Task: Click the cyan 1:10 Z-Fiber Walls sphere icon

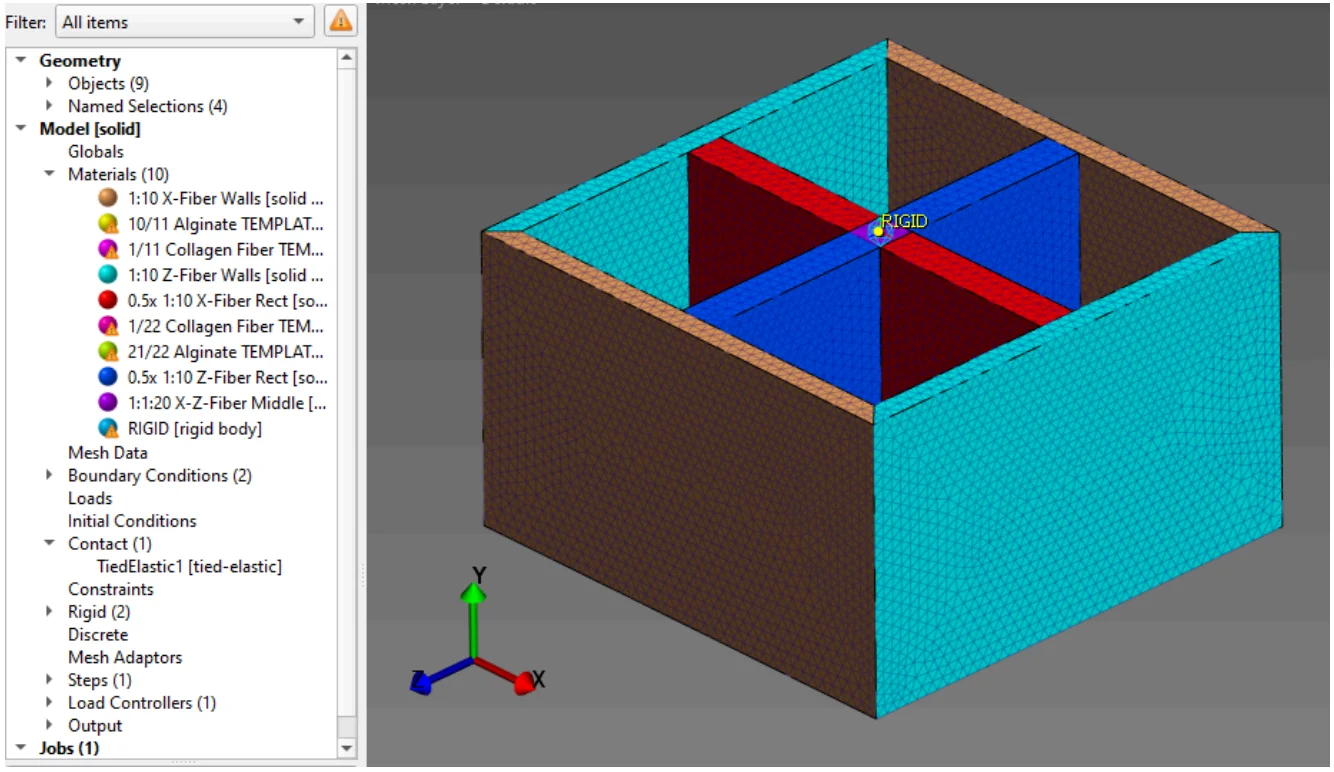Action: coord(109,275)
